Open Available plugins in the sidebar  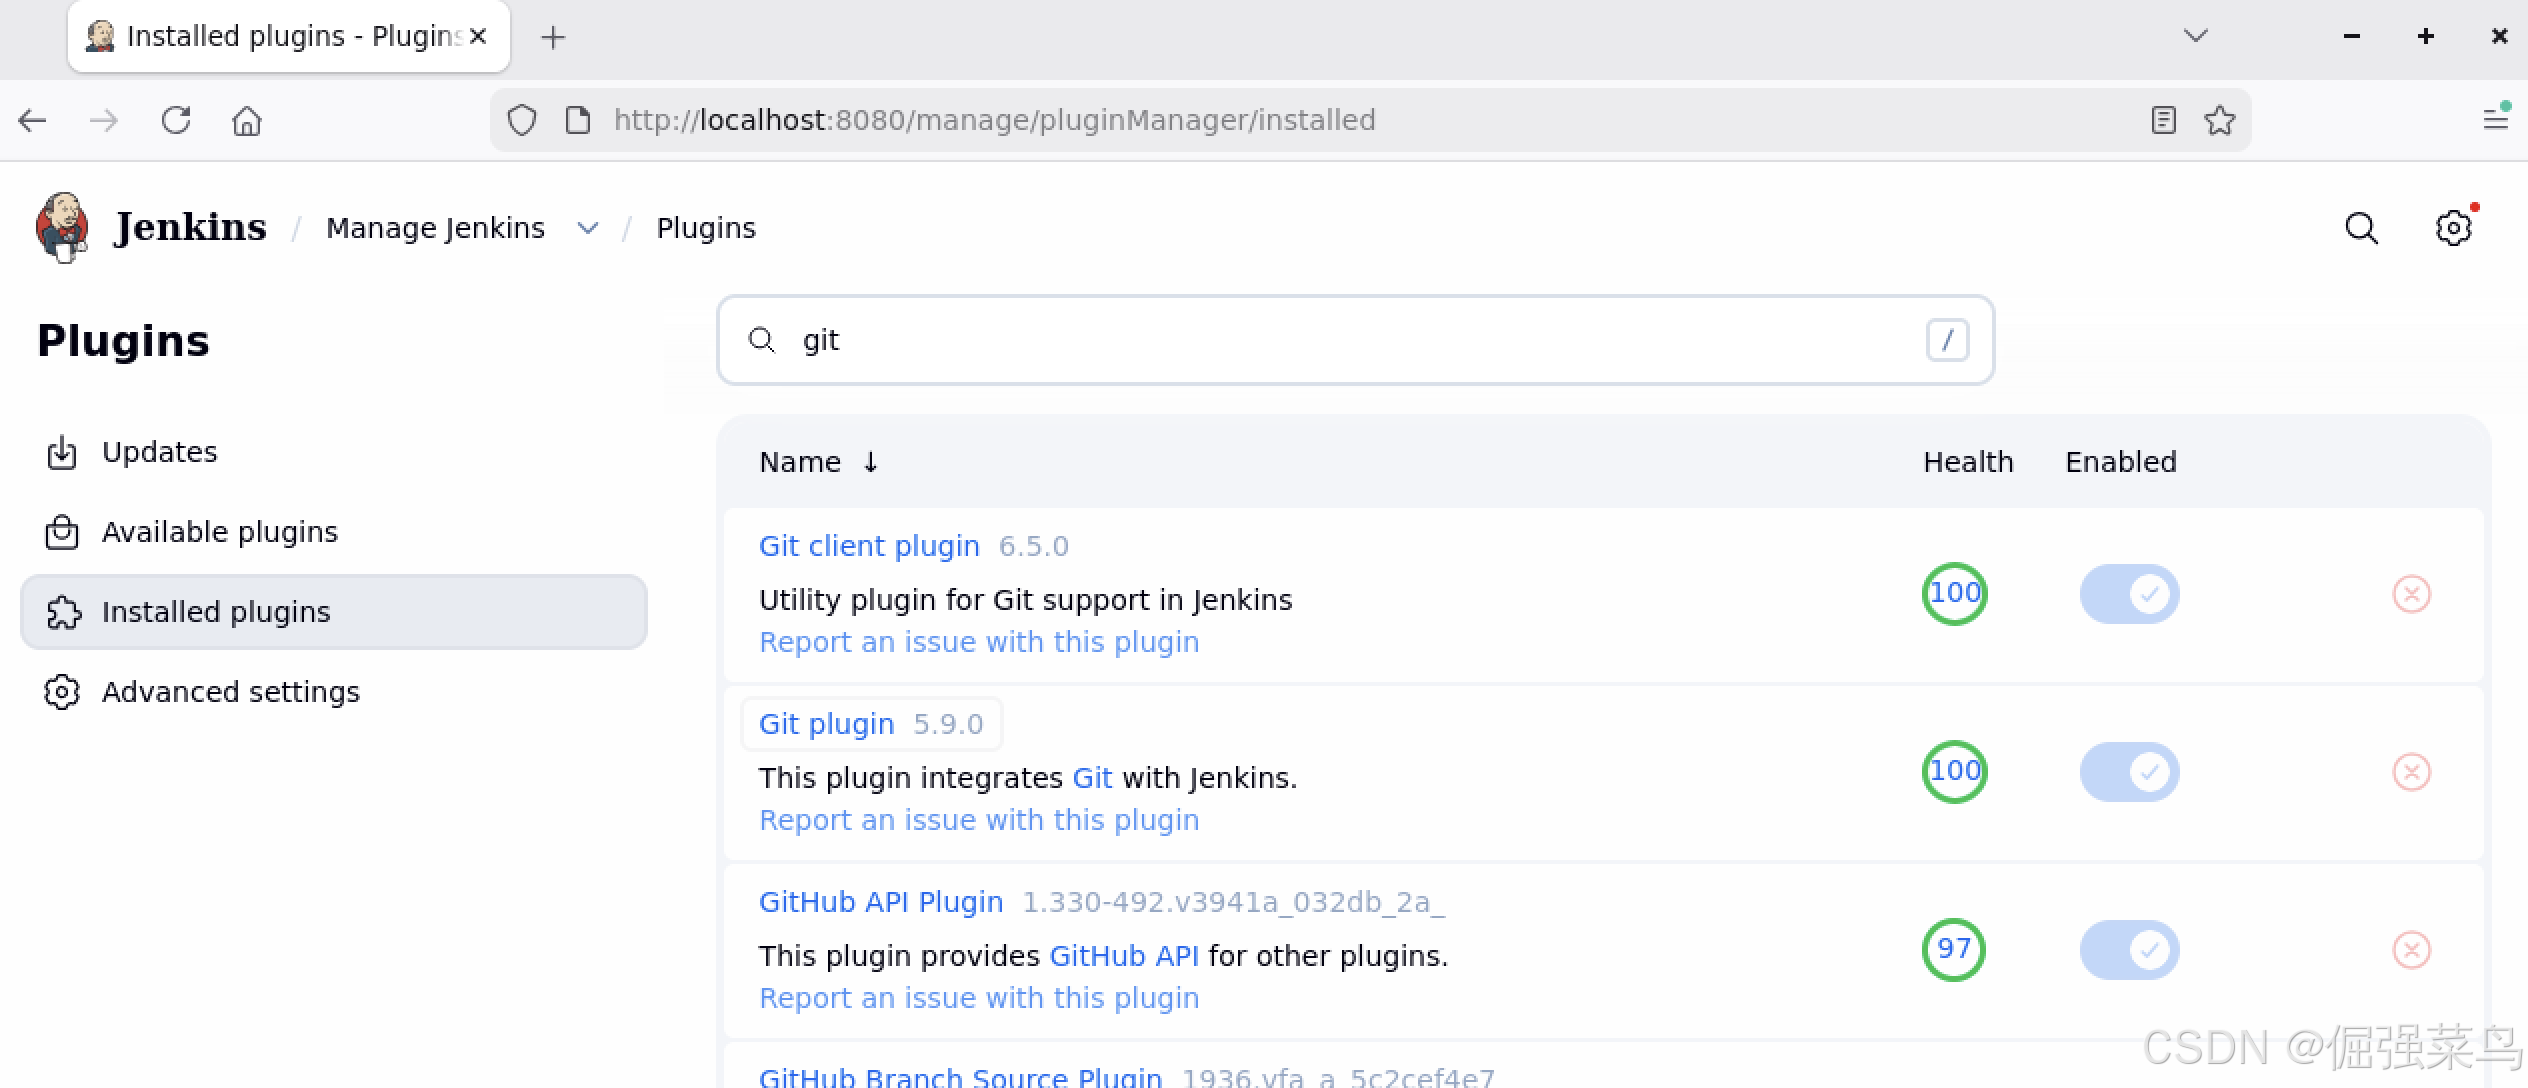[219, 532]
